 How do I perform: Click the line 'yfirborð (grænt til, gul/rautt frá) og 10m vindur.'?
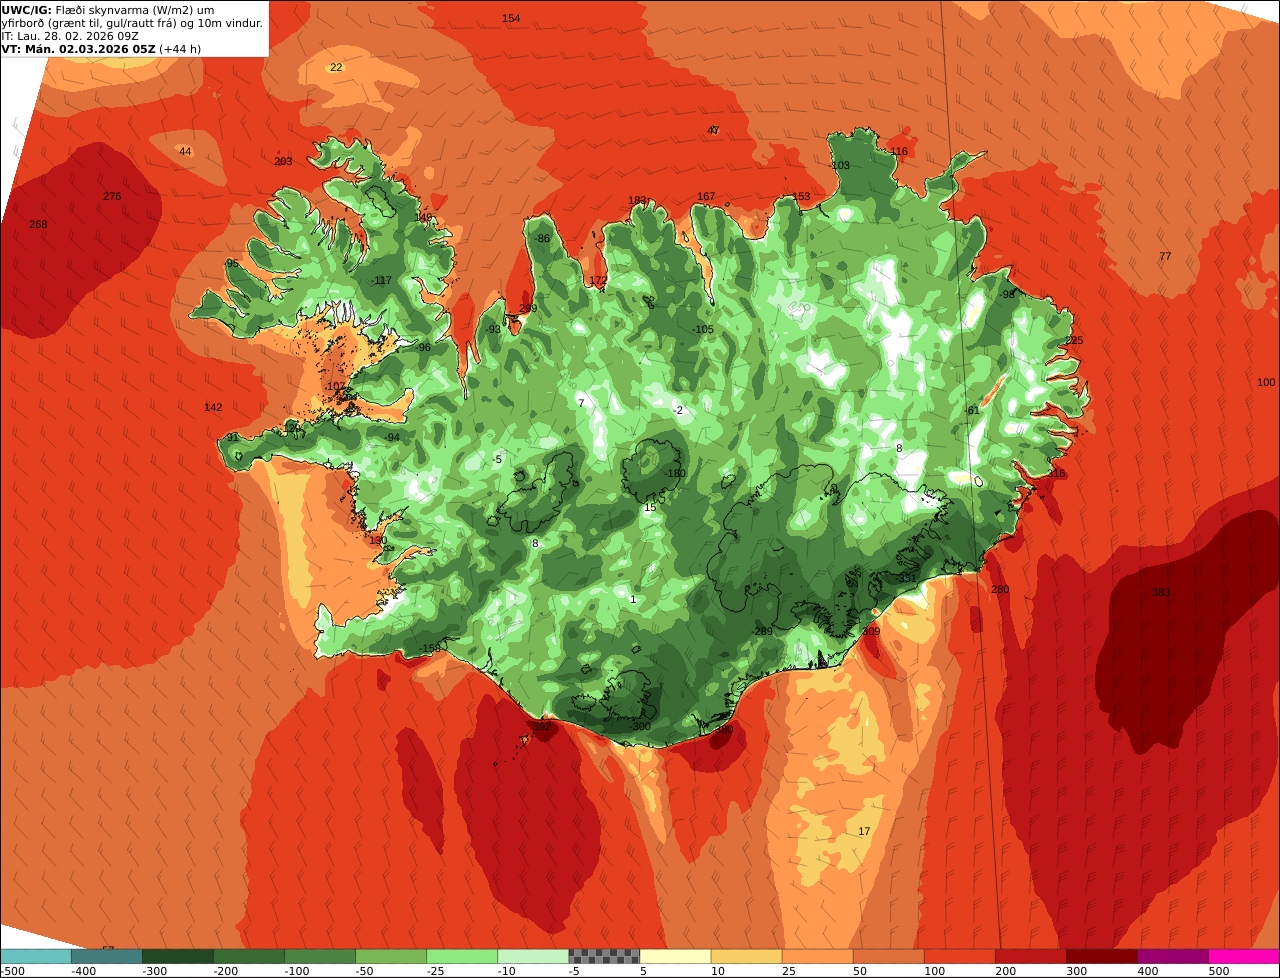pos(133,23)
